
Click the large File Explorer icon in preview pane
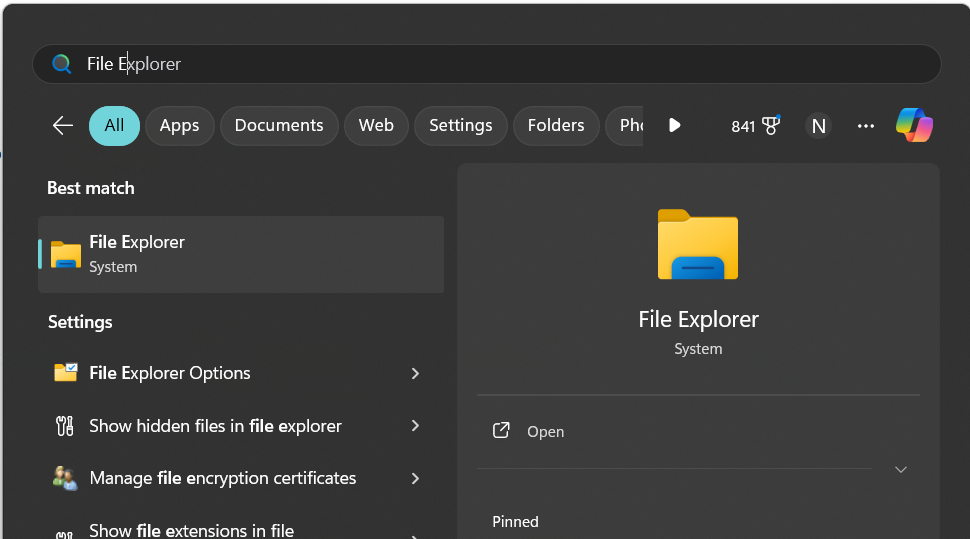coord(698,245)
